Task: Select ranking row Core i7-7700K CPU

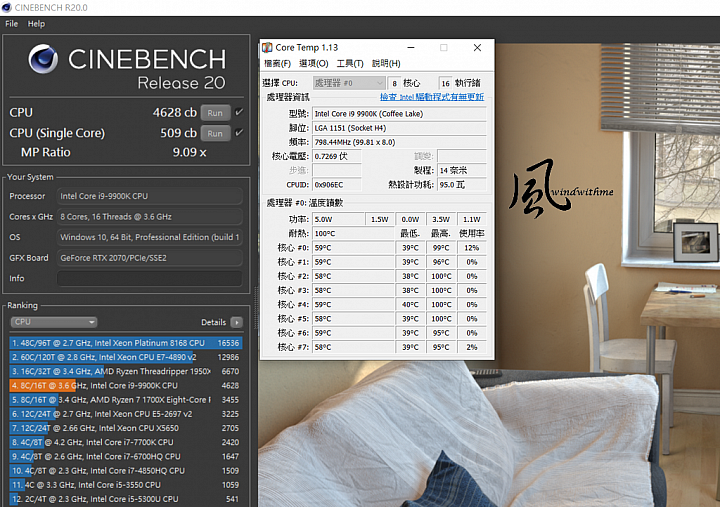Action: [125, 443]
